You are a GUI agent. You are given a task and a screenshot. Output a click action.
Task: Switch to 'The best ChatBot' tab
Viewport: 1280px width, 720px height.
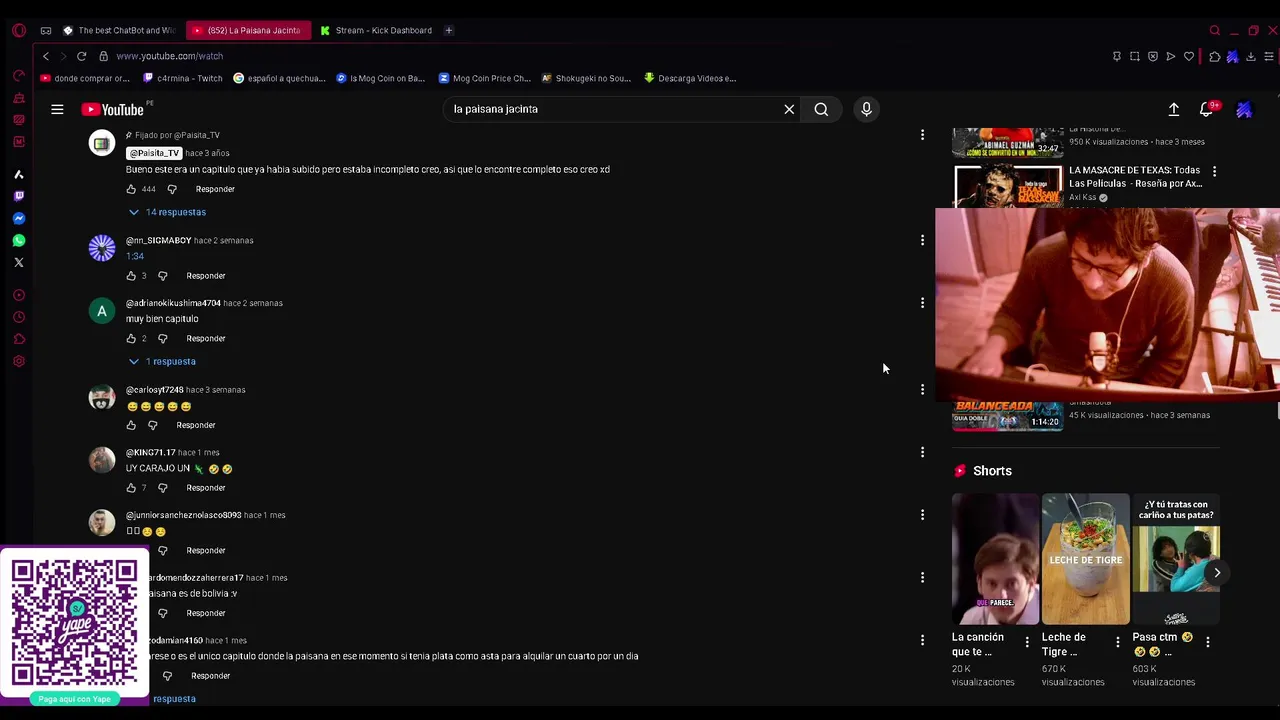click(119, 30)
